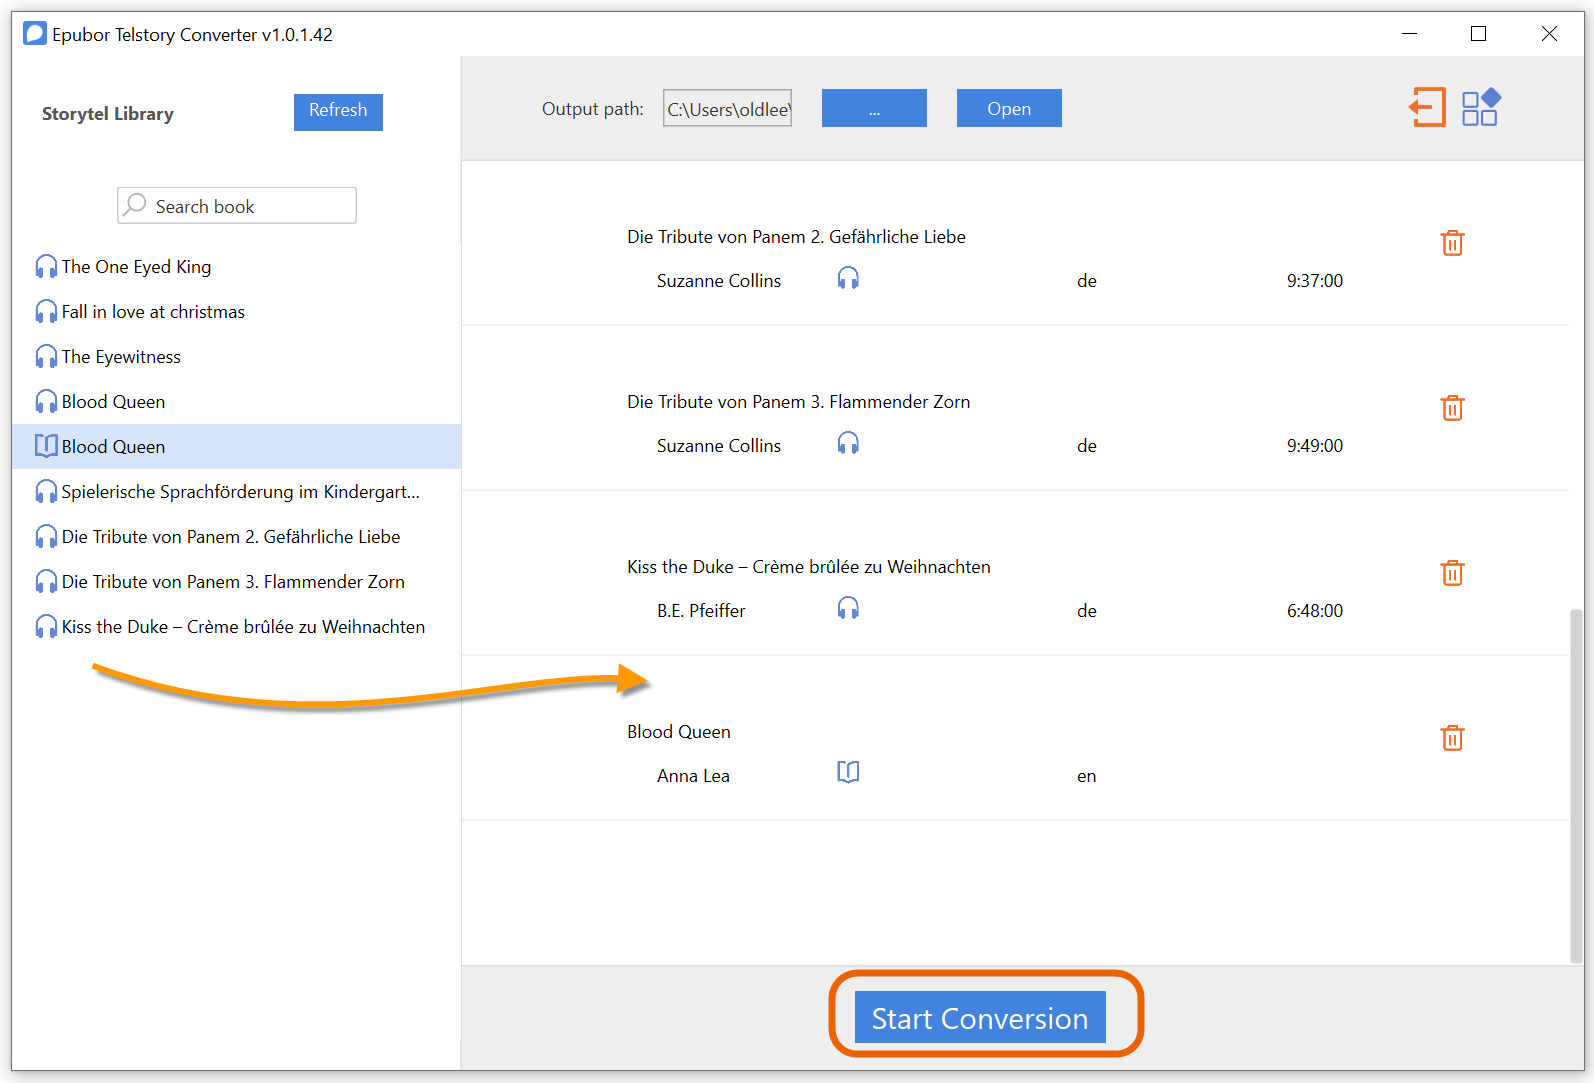The height and width of the screenshot is (1083, 1594).
Task: Open the Search book field
Action: 237,206
